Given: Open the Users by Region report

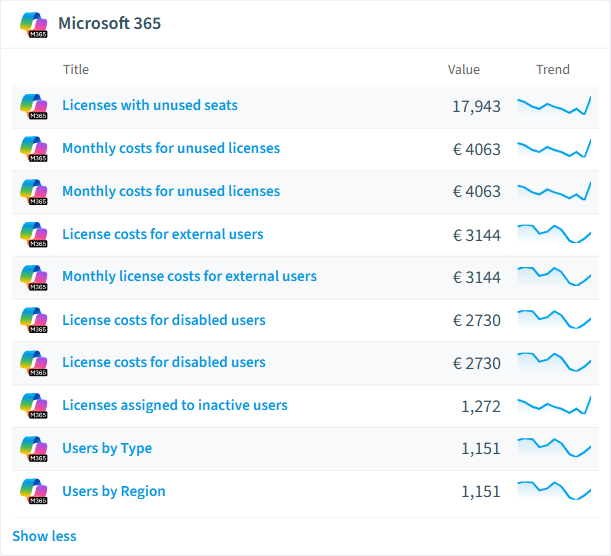Looking at the screenshot, I should 114,491.
